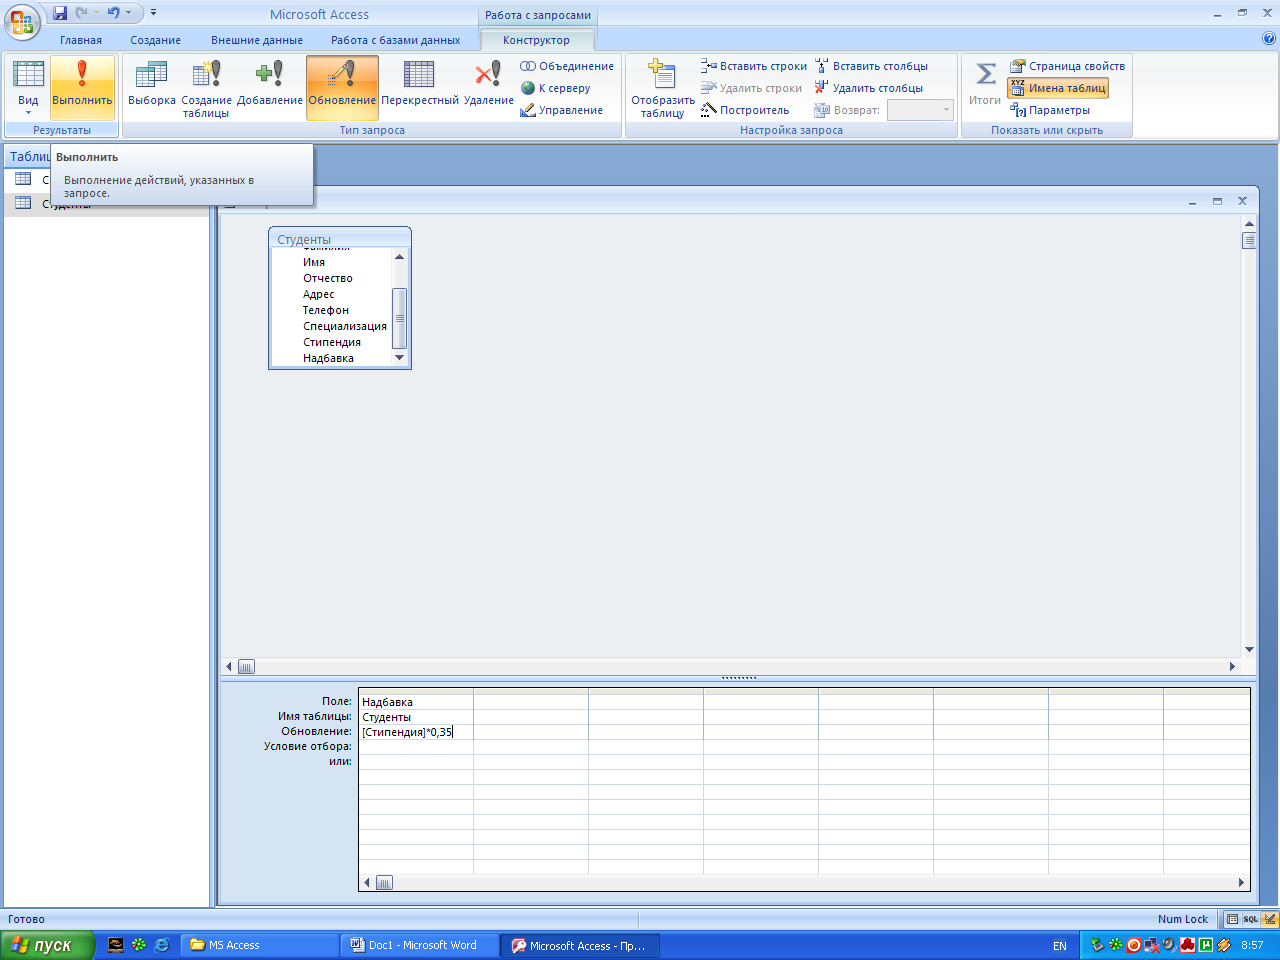
Task: Choose Создание таблицы query type
Action: (x=207, y=88)
